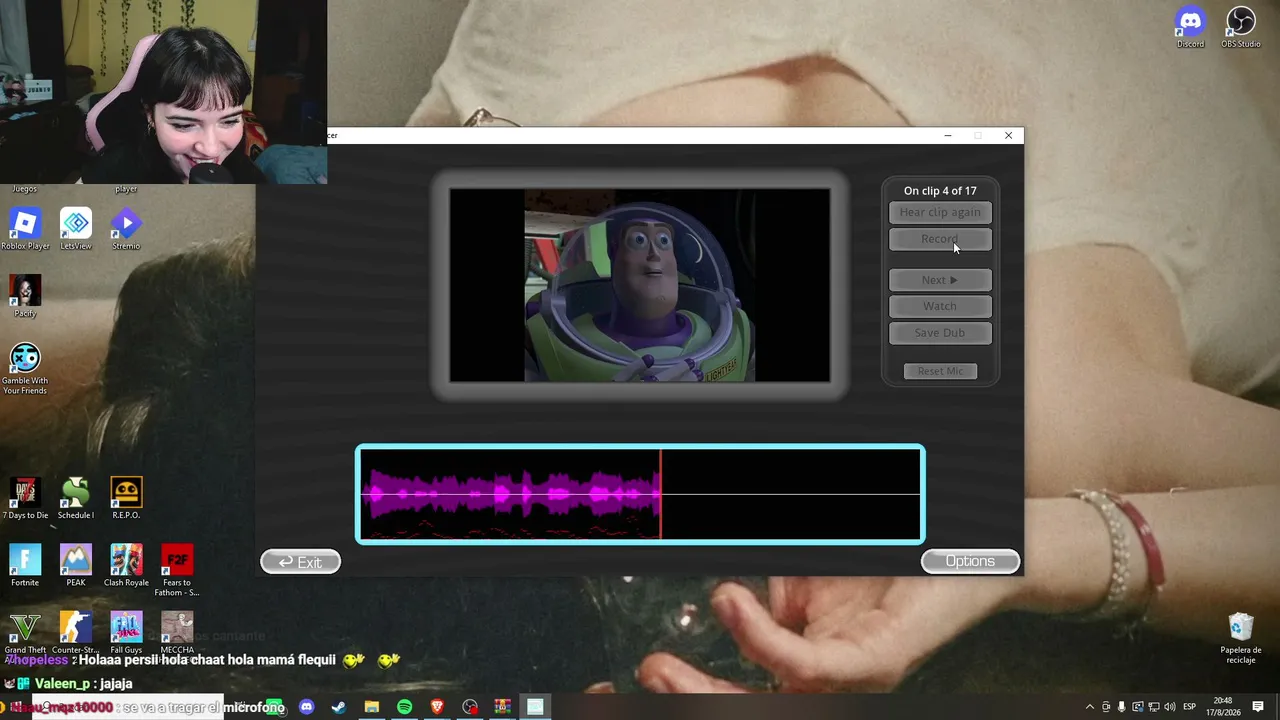The image size is (1280, 720).
Task: Open OBS Studio from the taskbar
Action: click(470, 707)
